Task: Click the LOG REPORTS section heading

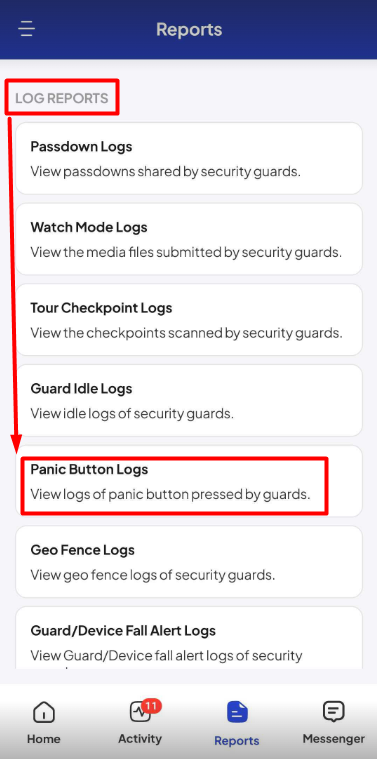Action: [x=61, y=98]
